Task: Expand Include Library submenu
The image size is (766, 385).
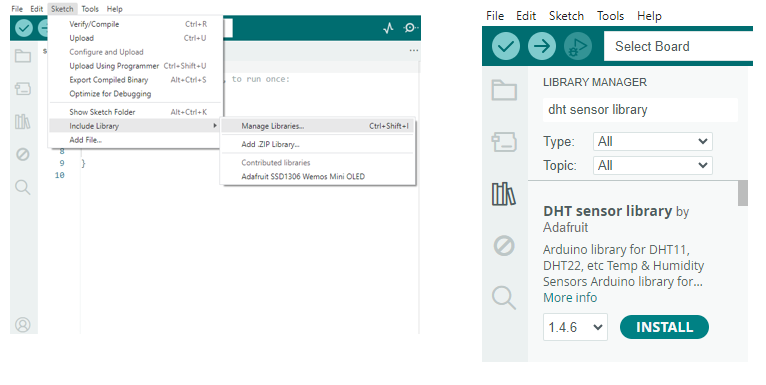Action: click(135, 126)
